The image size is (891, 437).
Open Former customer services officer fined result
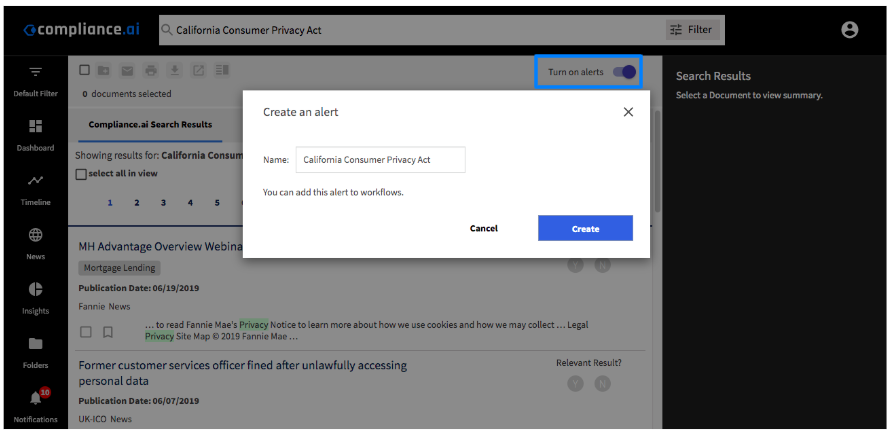pyautogui.click(x=243, y=373)
